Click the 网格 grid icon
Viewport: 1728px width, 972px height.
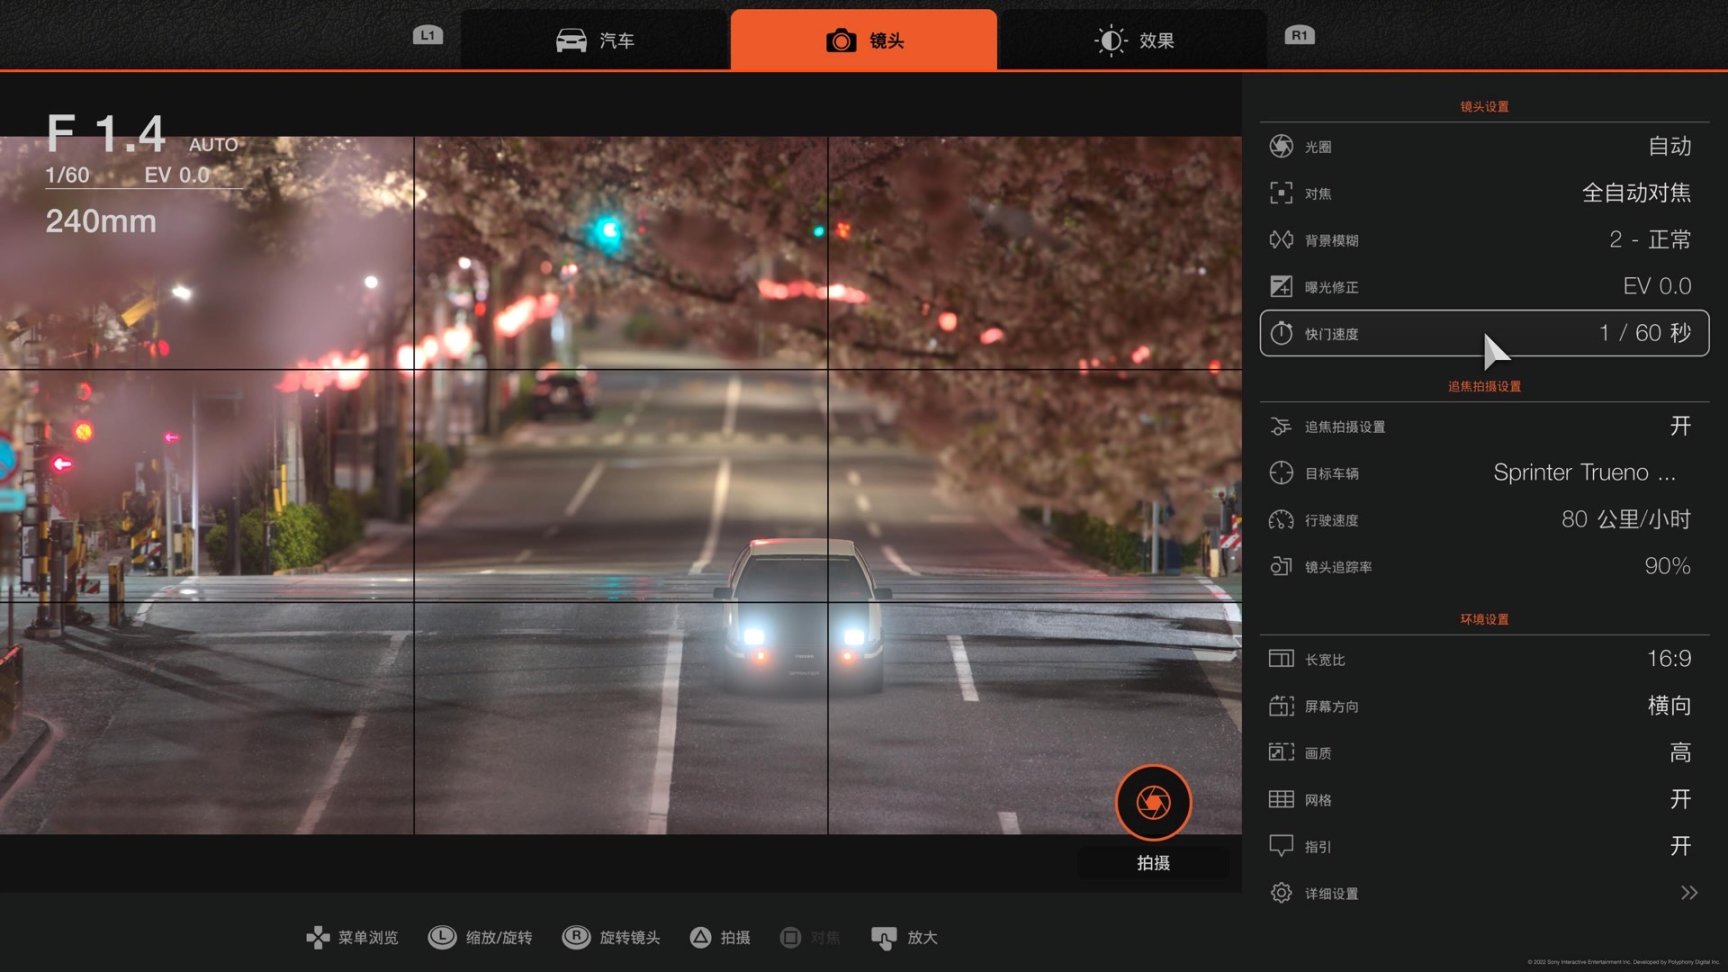(x=1281, y=799)
